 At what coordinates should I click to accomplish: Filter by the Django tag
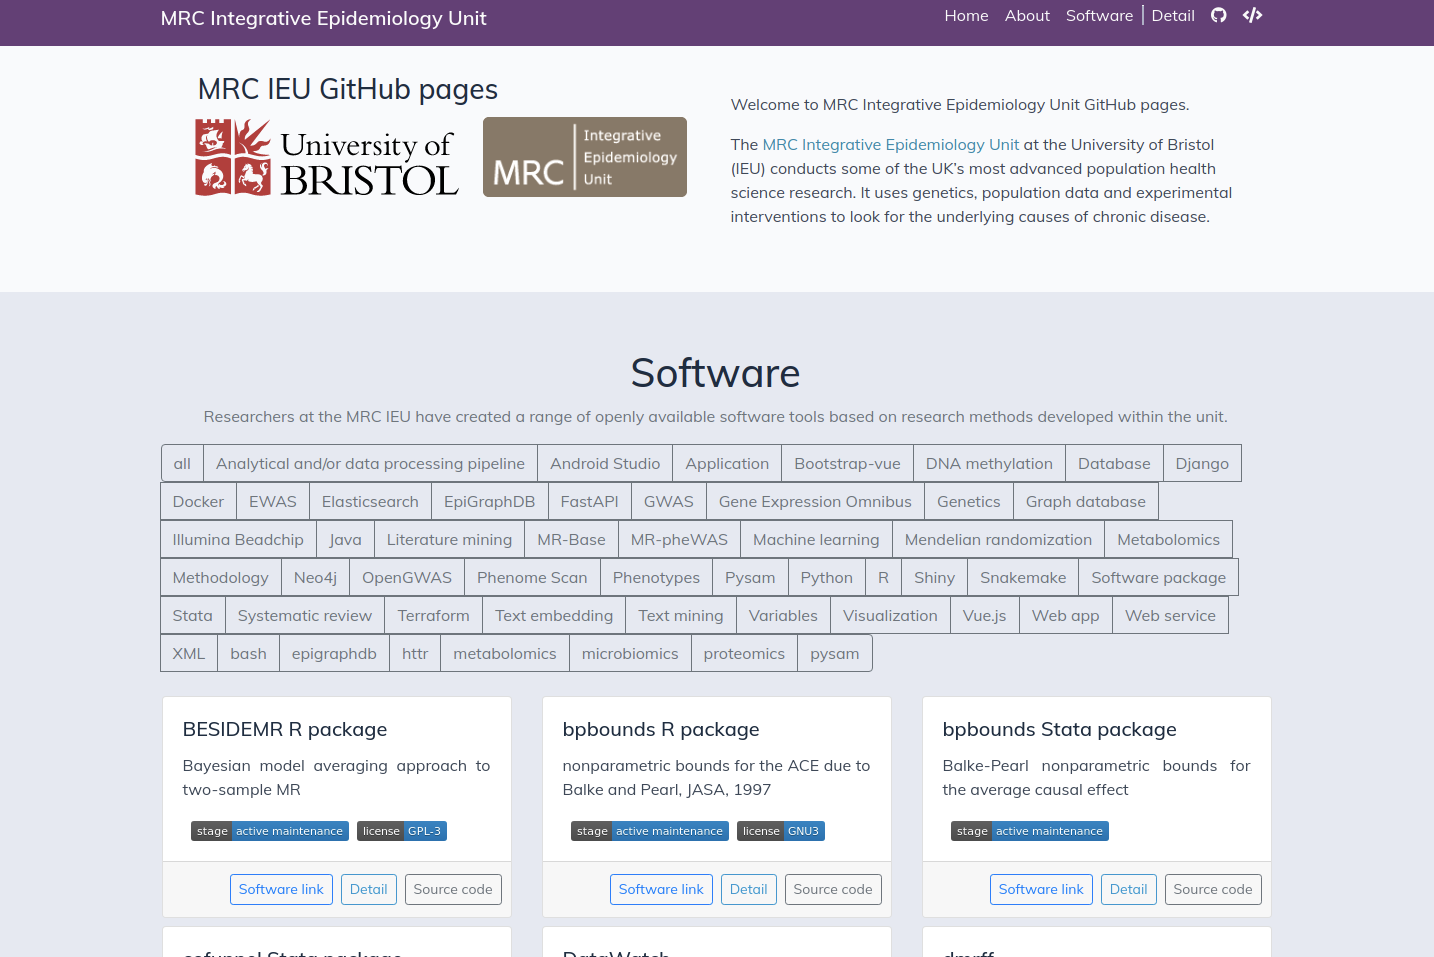click(x=1202, y=463)
